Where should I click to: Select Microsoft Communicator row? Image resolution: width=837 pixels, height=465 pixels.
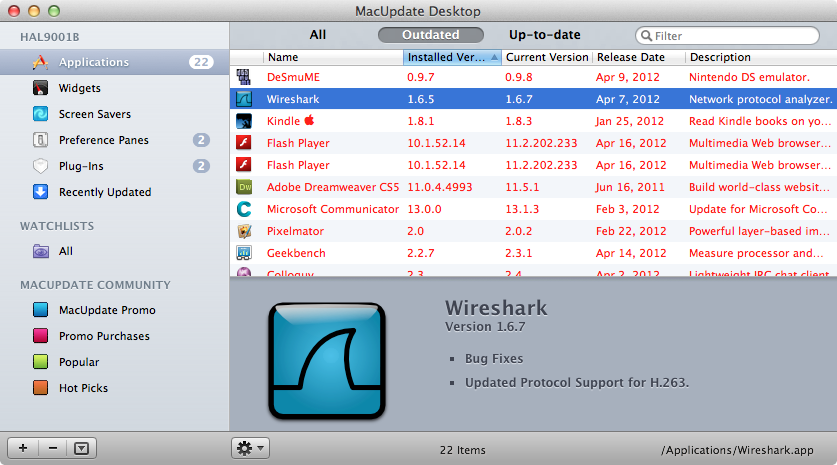point(333,209)
